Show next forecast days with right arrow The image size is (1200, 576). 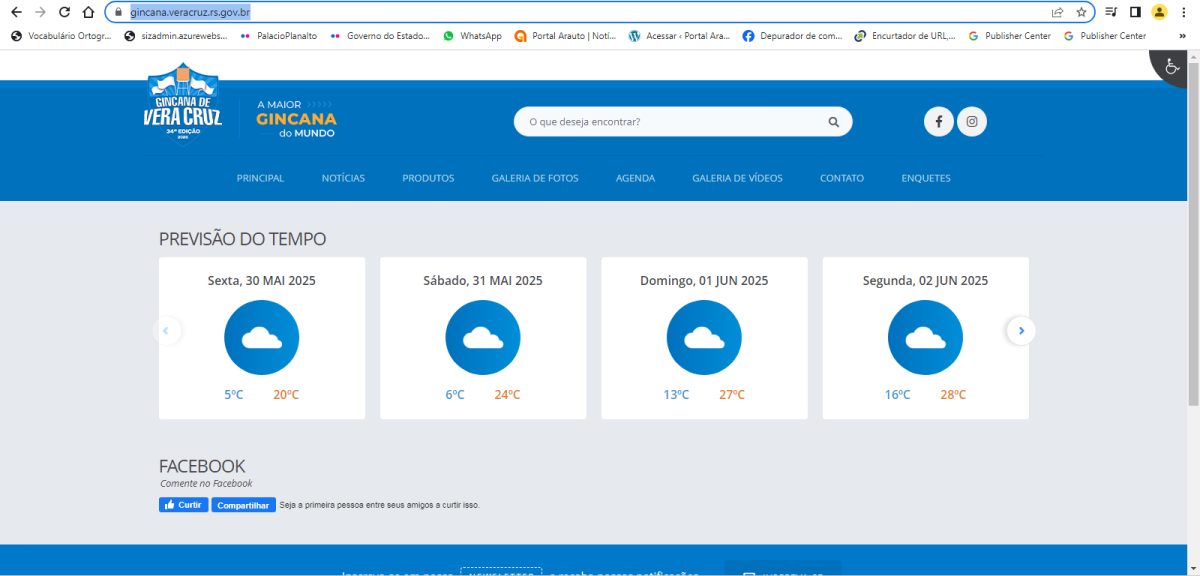[x=1021, y=330]
